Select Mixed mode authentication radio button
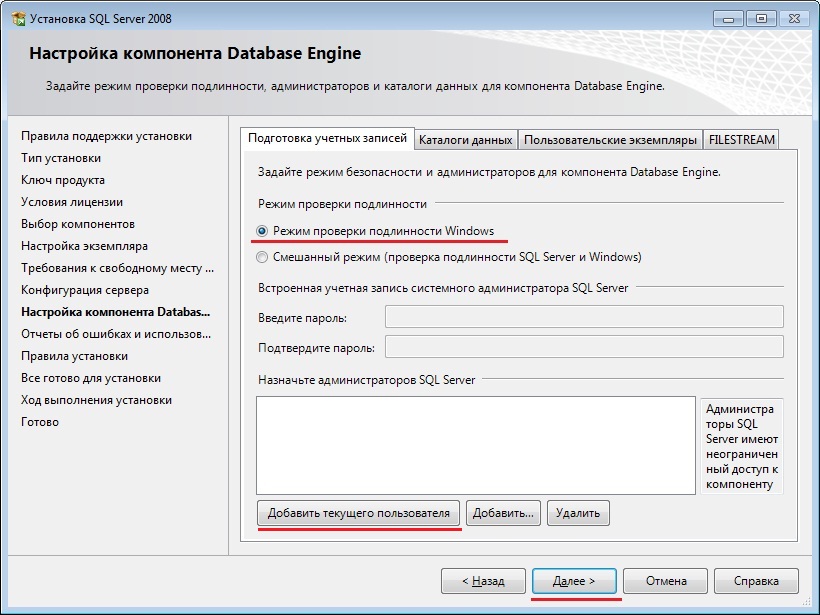This screenshot has height=615, width=820. [262, 257]
